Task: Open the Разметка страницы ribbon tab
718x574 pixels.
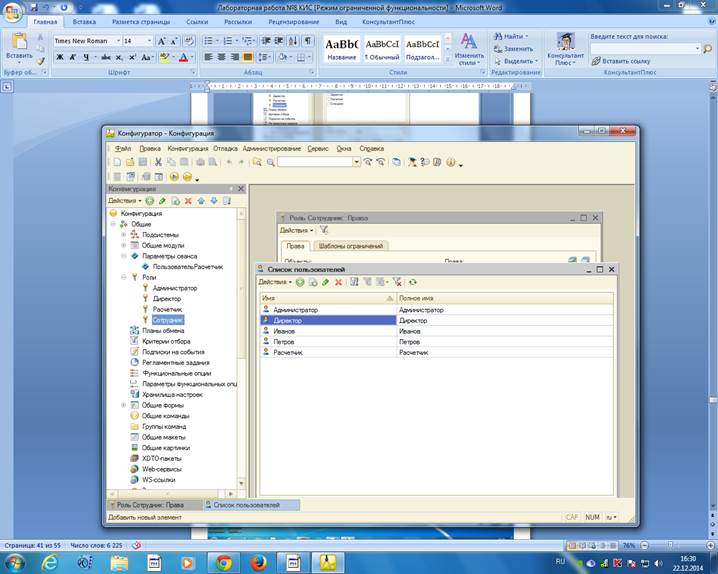Action: [141, 22]
